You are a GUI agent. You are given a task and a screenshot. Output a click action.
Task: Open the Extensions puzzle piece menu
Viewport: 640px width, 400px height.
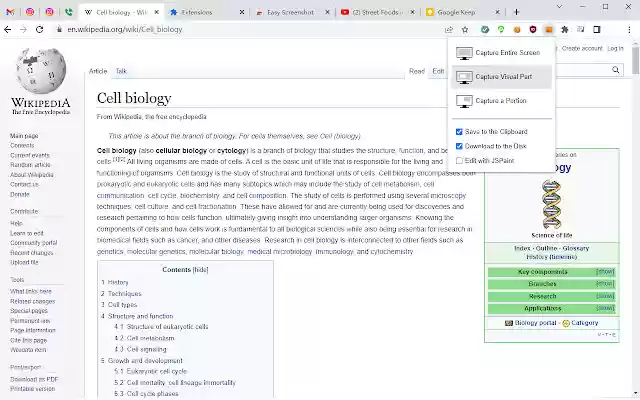pos(564,29)
